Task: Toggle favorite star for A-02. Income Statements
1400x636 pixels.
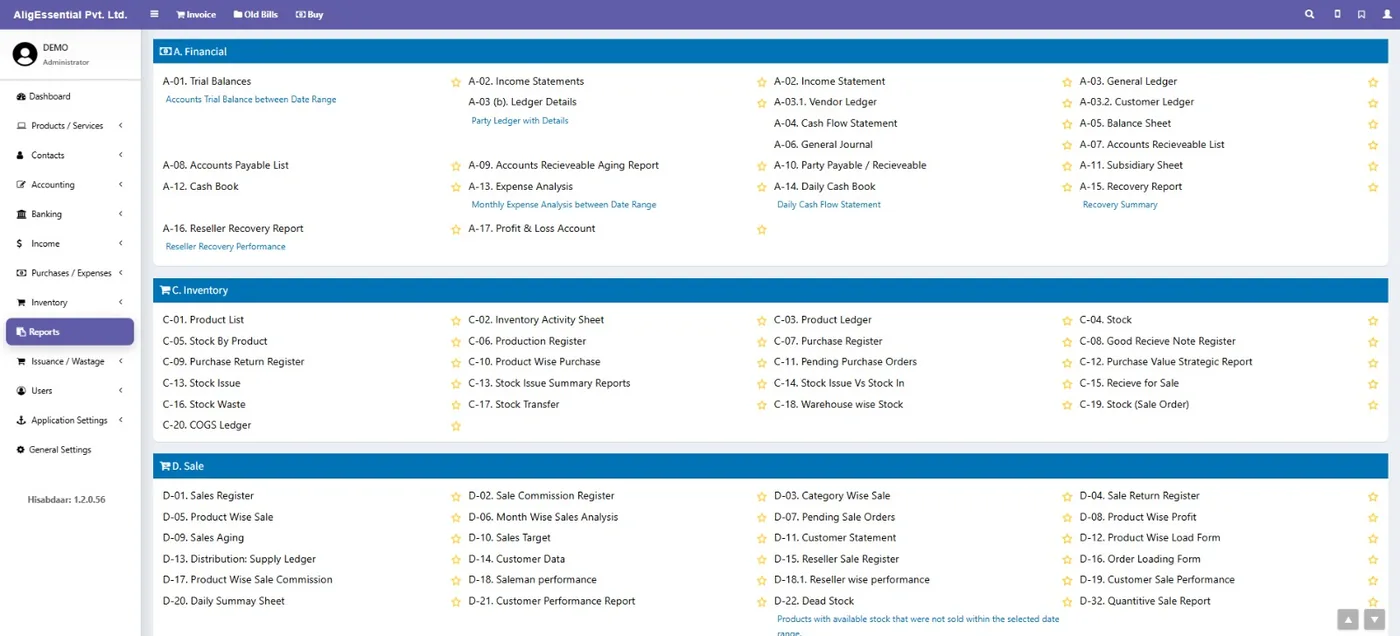Action: click(761, 82)
